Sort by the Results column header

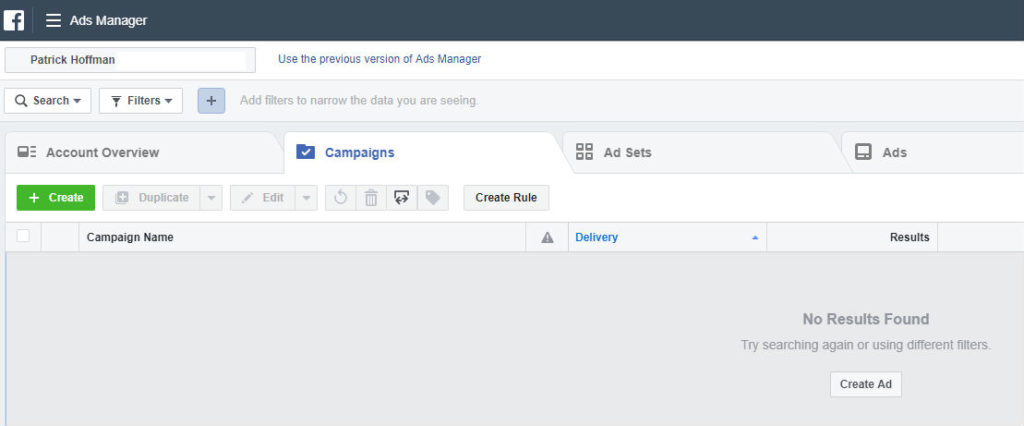point(852,237)
